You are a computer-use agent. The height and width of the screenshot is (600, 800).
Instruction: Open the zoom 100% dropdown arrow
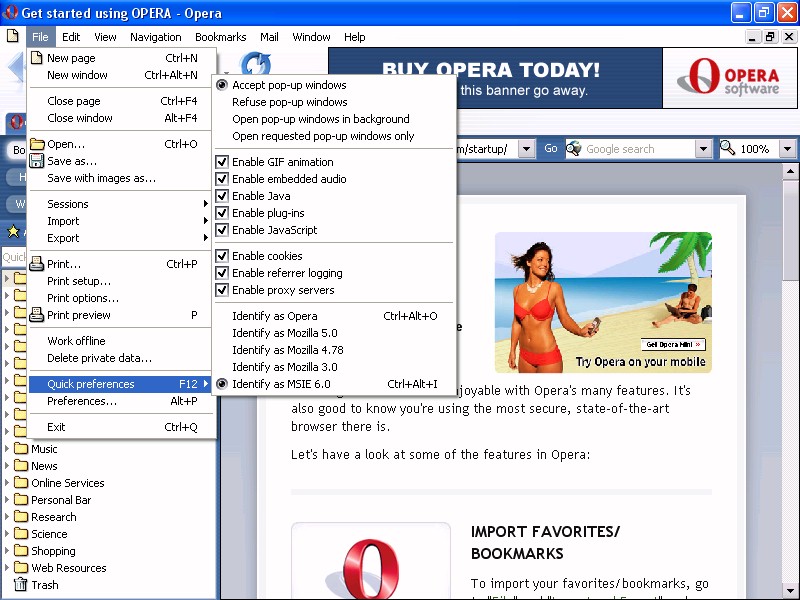point(787,149)
